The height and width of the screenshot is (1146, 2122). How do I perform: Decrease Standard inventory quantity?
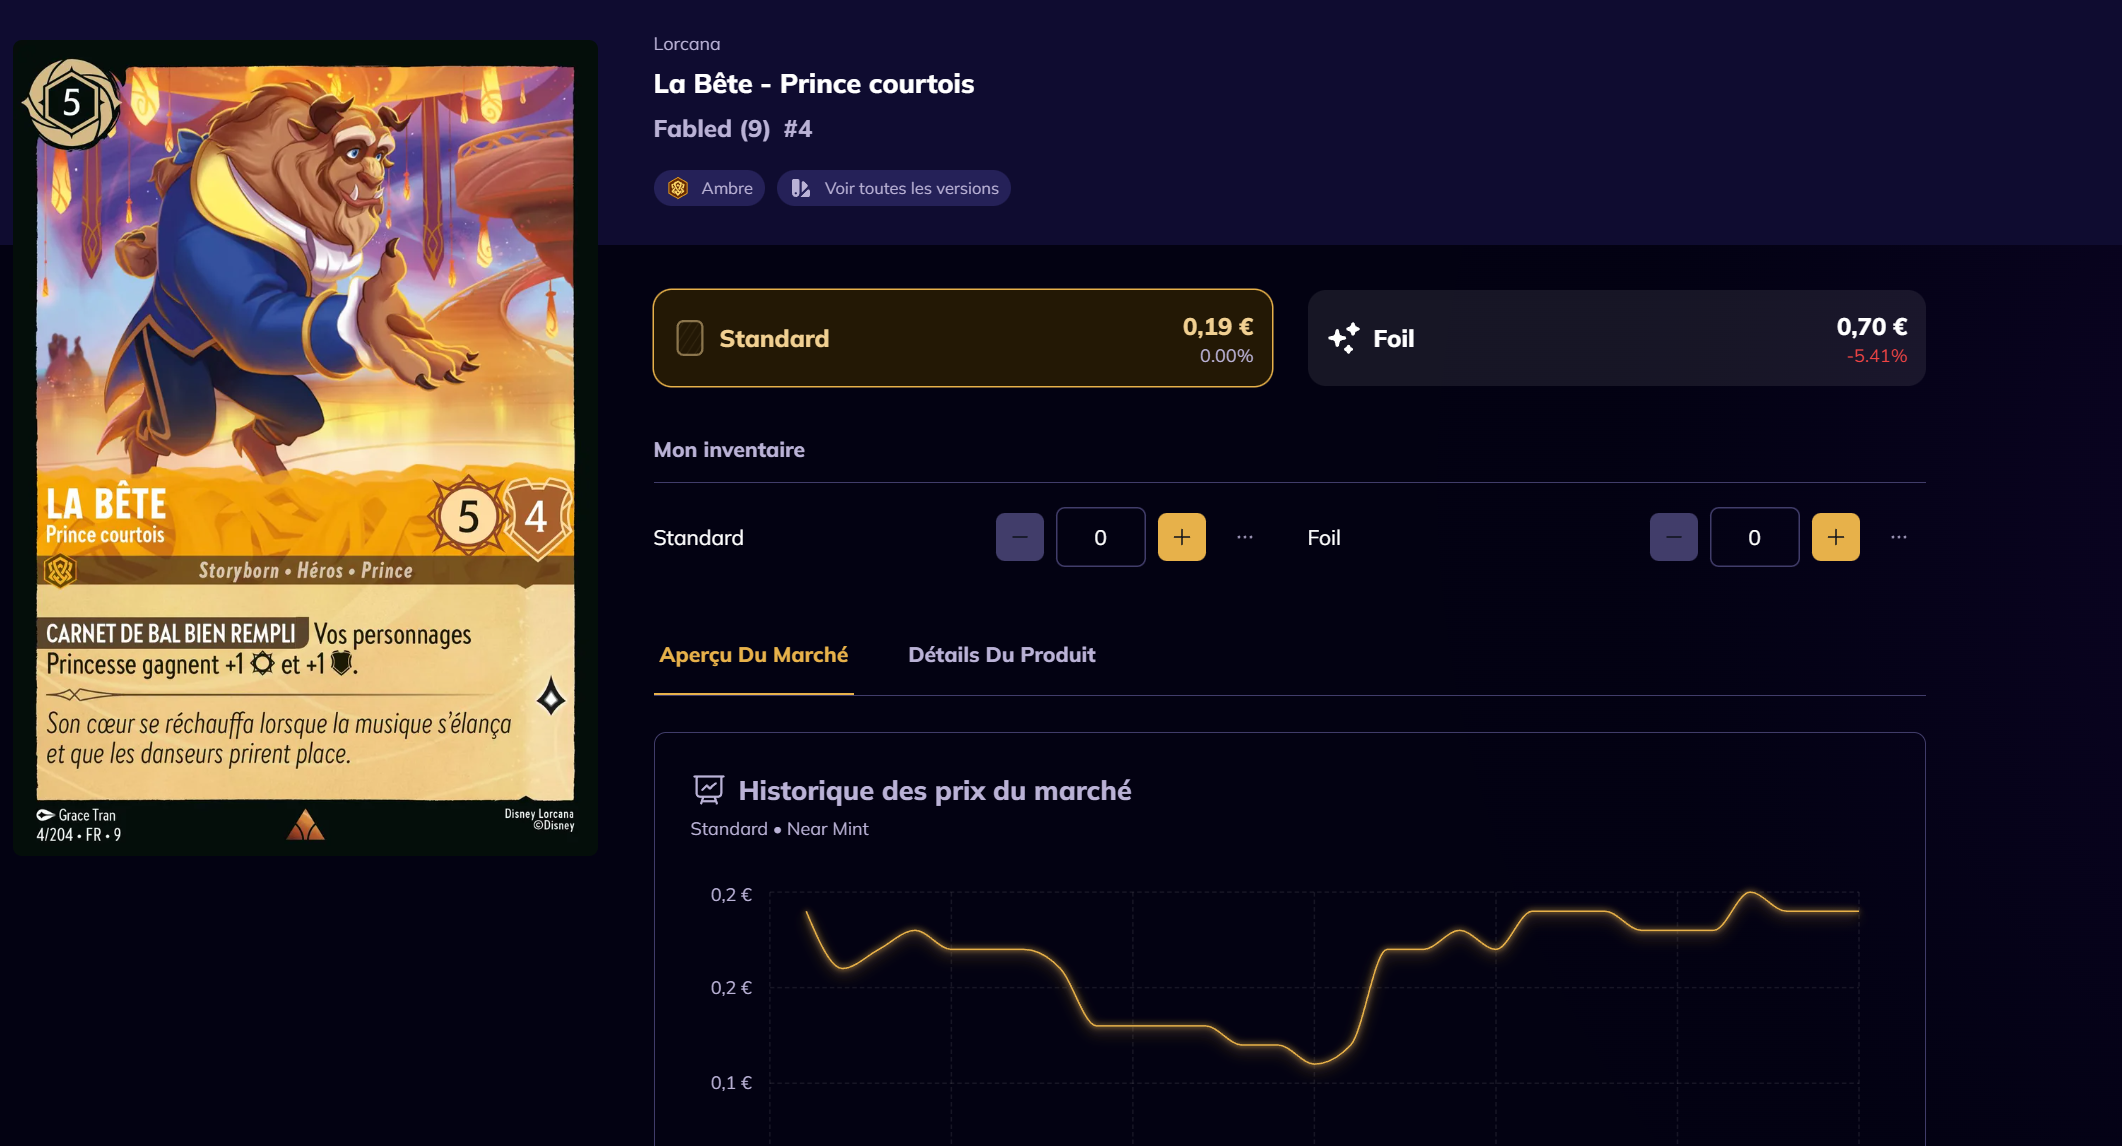point(1020,537)
